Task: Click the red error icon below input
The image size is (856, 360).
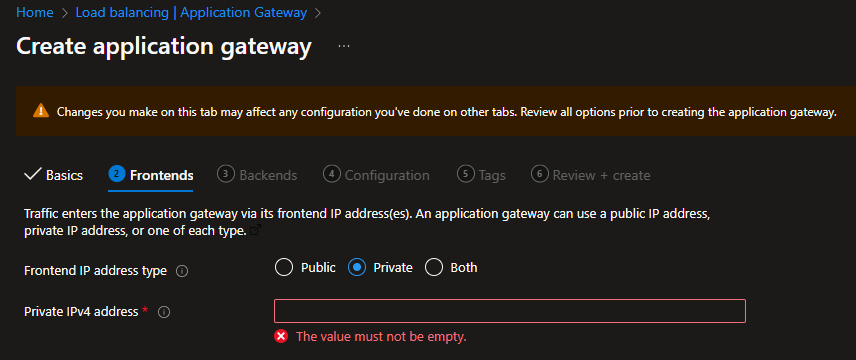Action: 281,336
